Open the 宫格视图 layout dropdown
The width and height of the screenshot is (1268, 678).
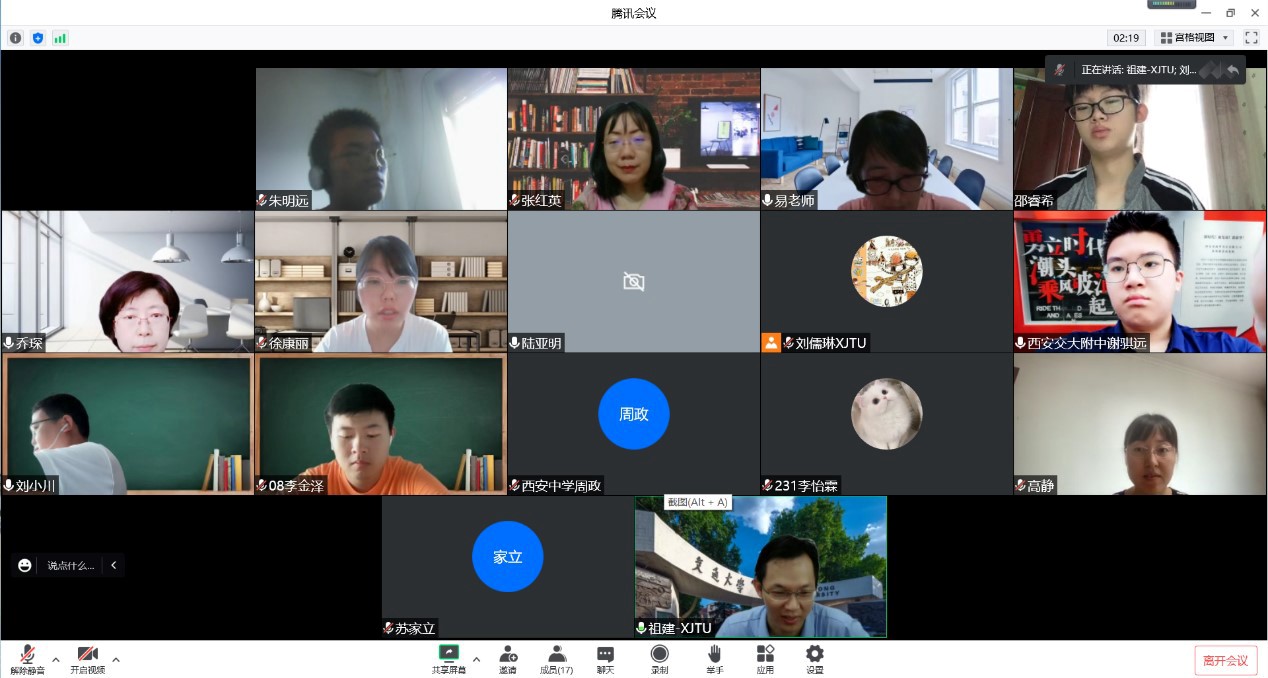tap(1194, 38)
